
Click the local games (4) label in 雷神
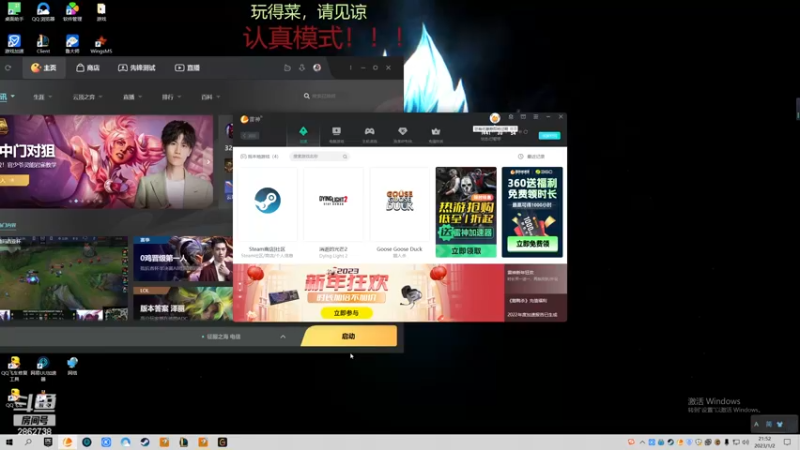coord(260,157)
